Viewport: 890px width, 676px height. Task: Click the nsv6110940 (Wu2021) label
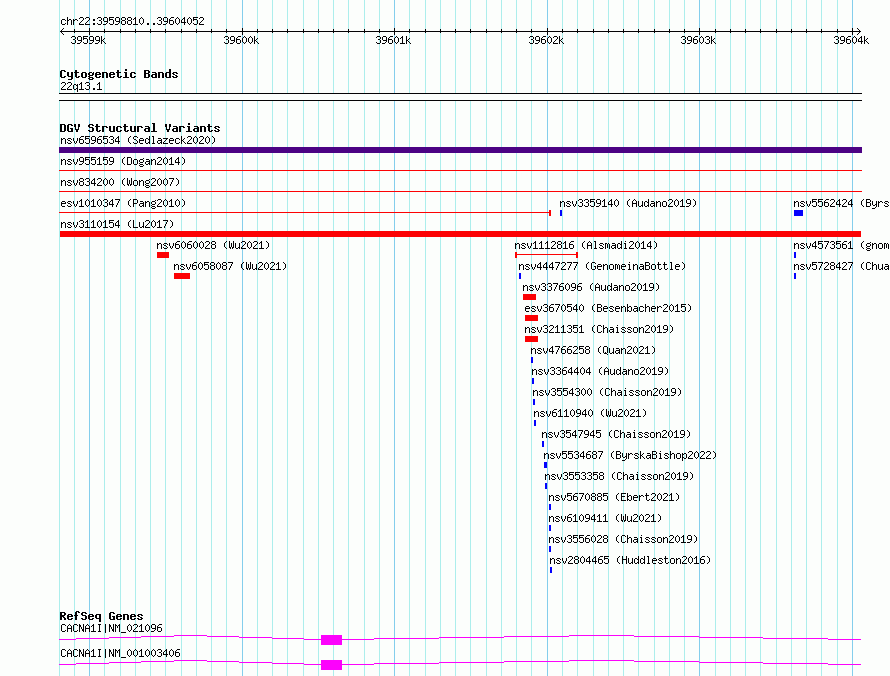(x=590, y=413)
